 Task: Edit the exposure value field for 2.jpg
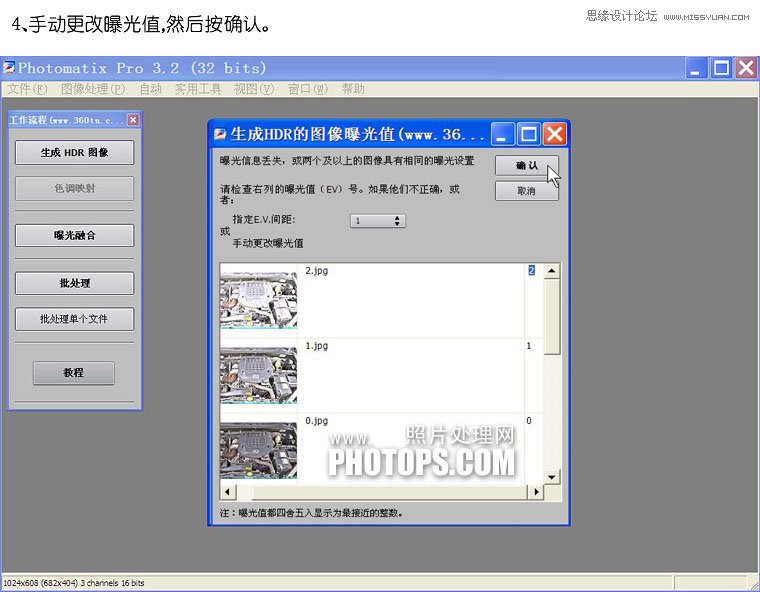pos(532,271)
